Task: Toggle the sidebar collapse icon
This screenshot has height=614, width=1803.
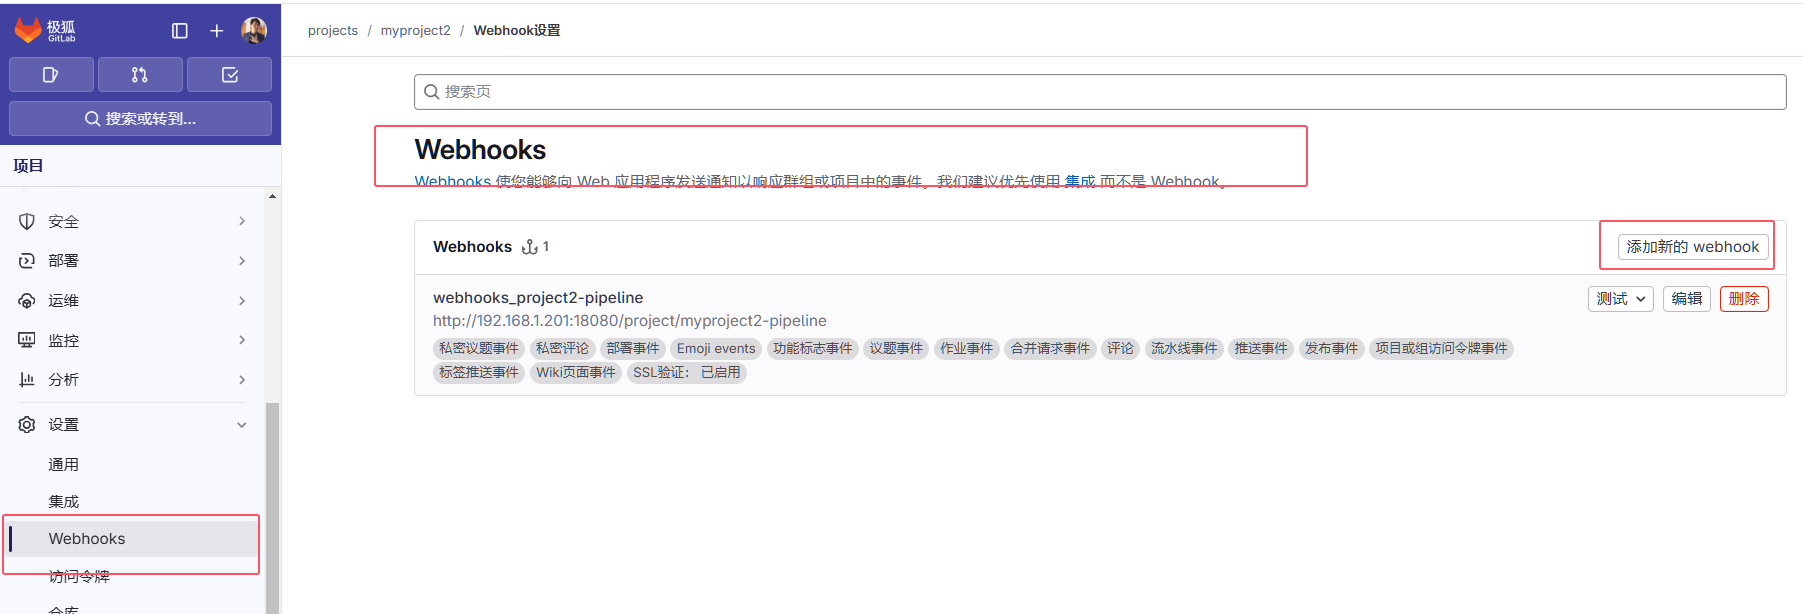Action: [x=180, y=31]
